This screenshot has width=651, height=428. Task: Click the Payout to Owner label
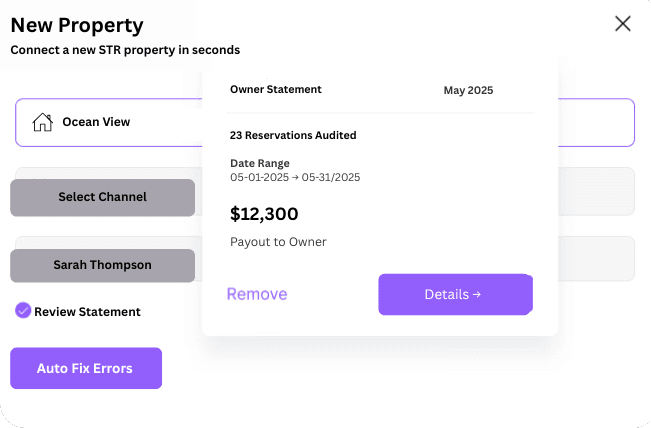278,242
